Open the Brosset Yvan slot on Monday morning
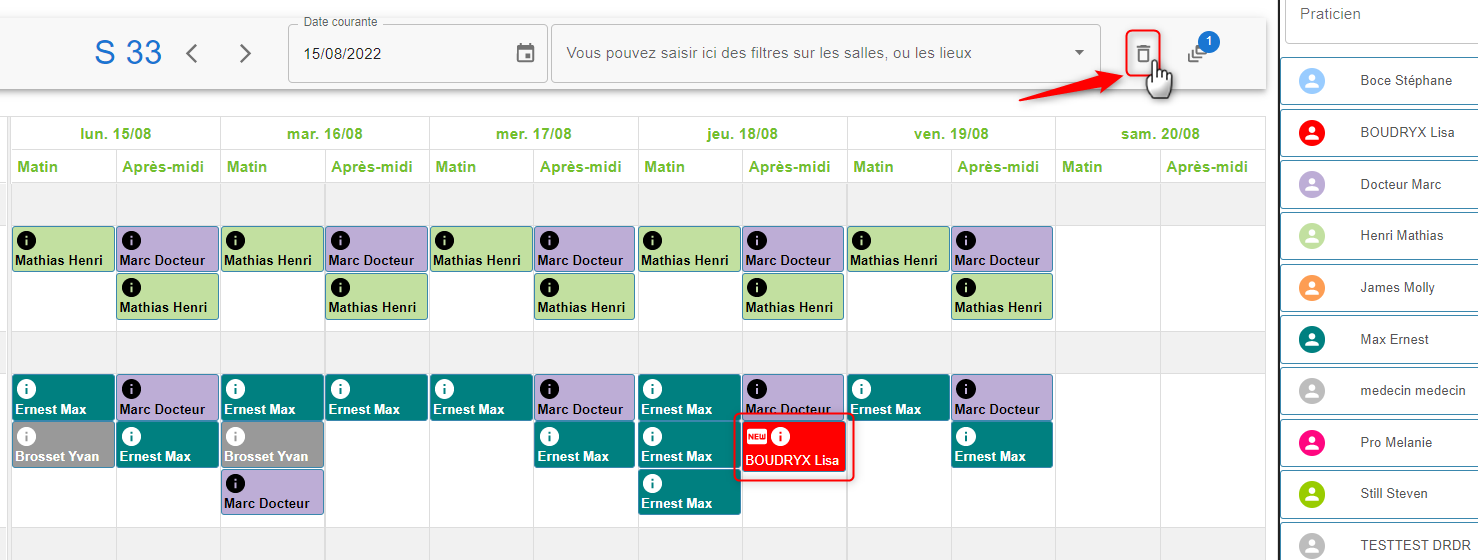Screen dimensions: 1478x560 click(x=63, y=445)
